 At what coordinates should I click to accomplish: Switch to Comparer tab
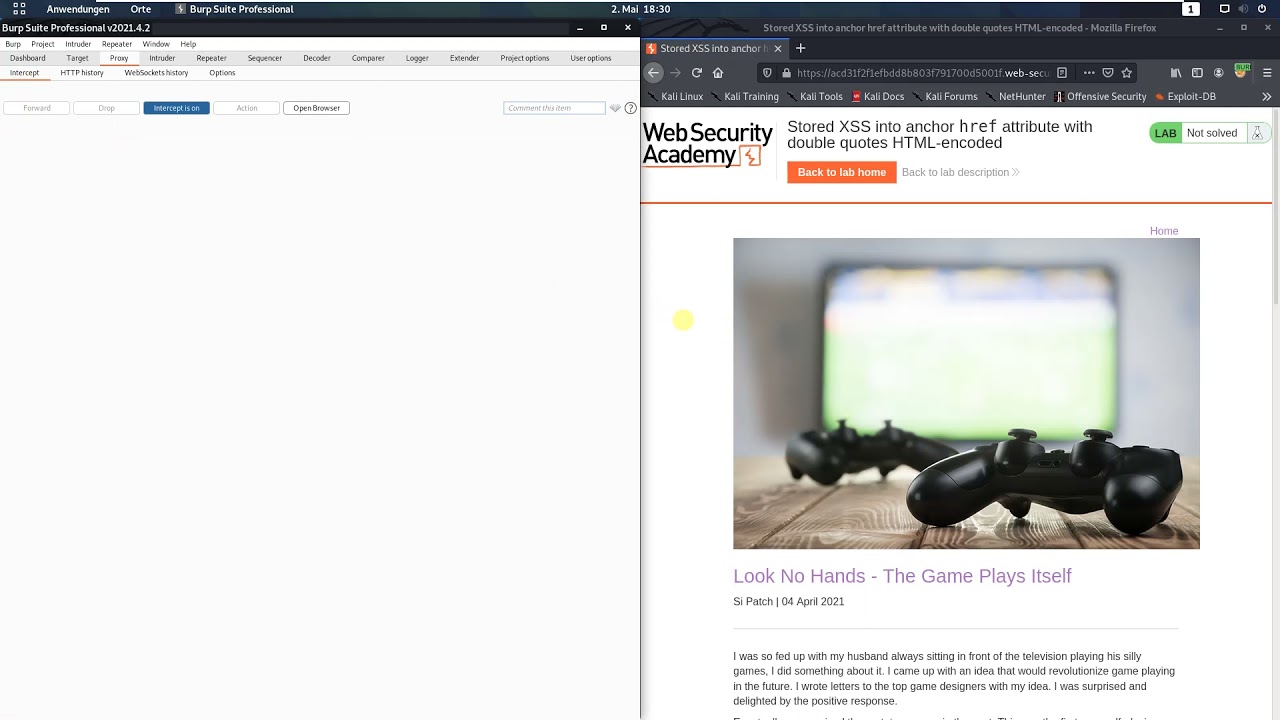pyautogui.click(x=368, y=58)
